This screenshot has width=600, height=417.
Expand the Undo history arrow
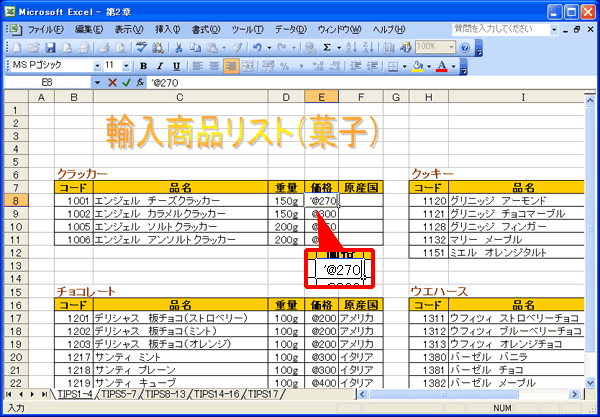[269, 47]
